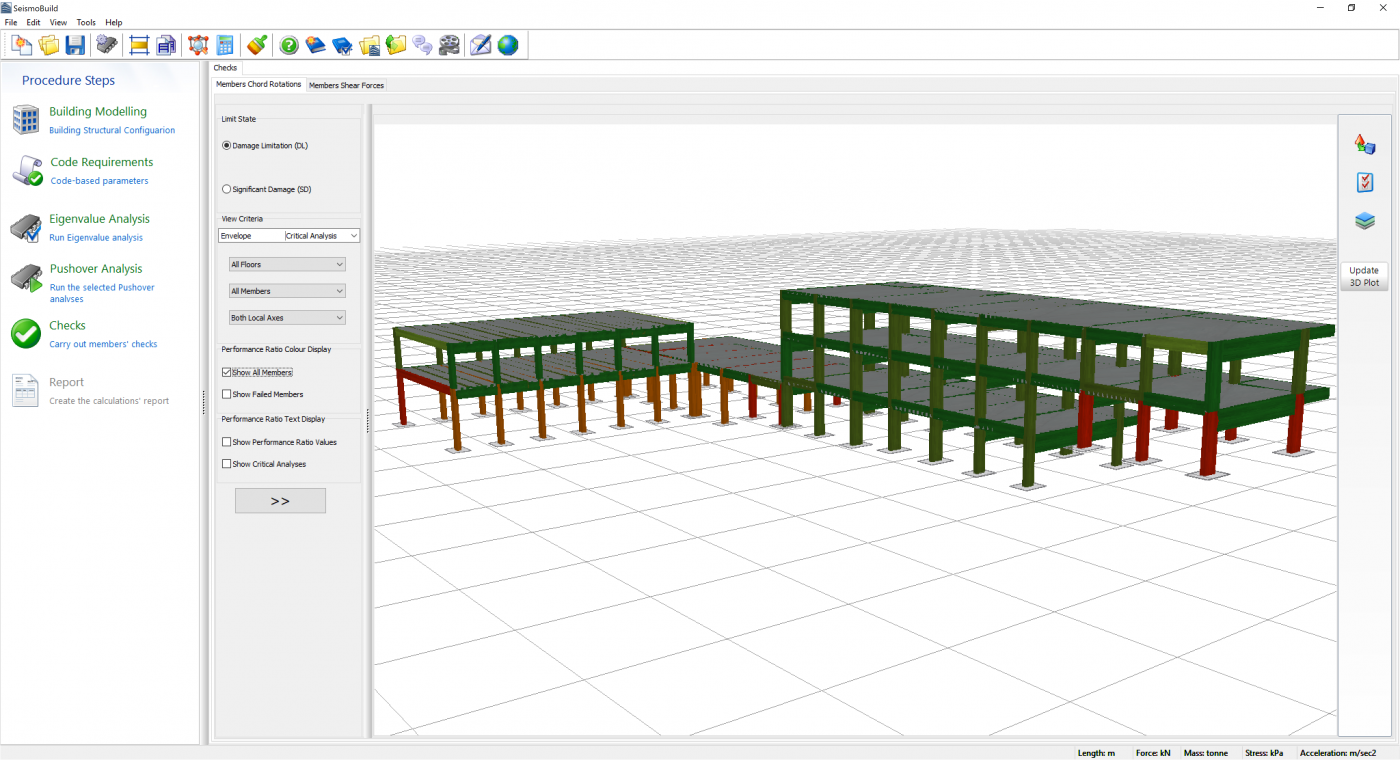Click the stacked layers icon beside the plot
This screenshot has height=760, width=1400.
pyautogui.click(x=1364, y=221)
